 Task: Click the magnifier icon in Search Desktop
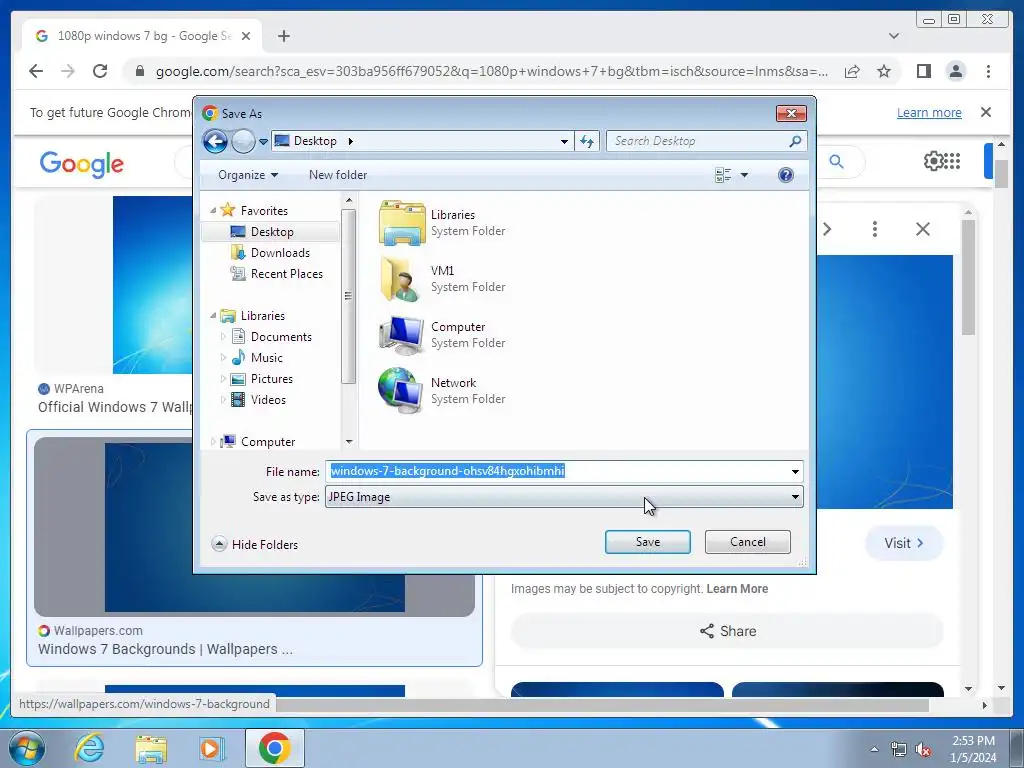click(795, 141)
